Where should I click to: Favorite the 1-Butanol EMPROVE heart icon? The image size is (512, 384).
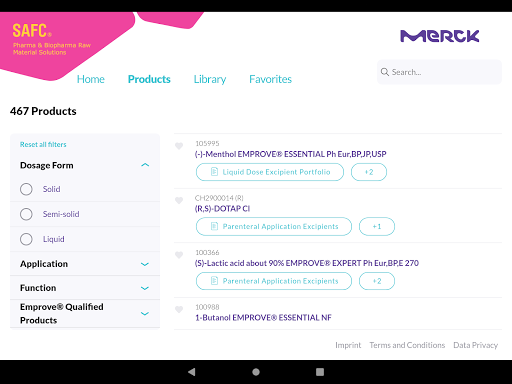179,309
